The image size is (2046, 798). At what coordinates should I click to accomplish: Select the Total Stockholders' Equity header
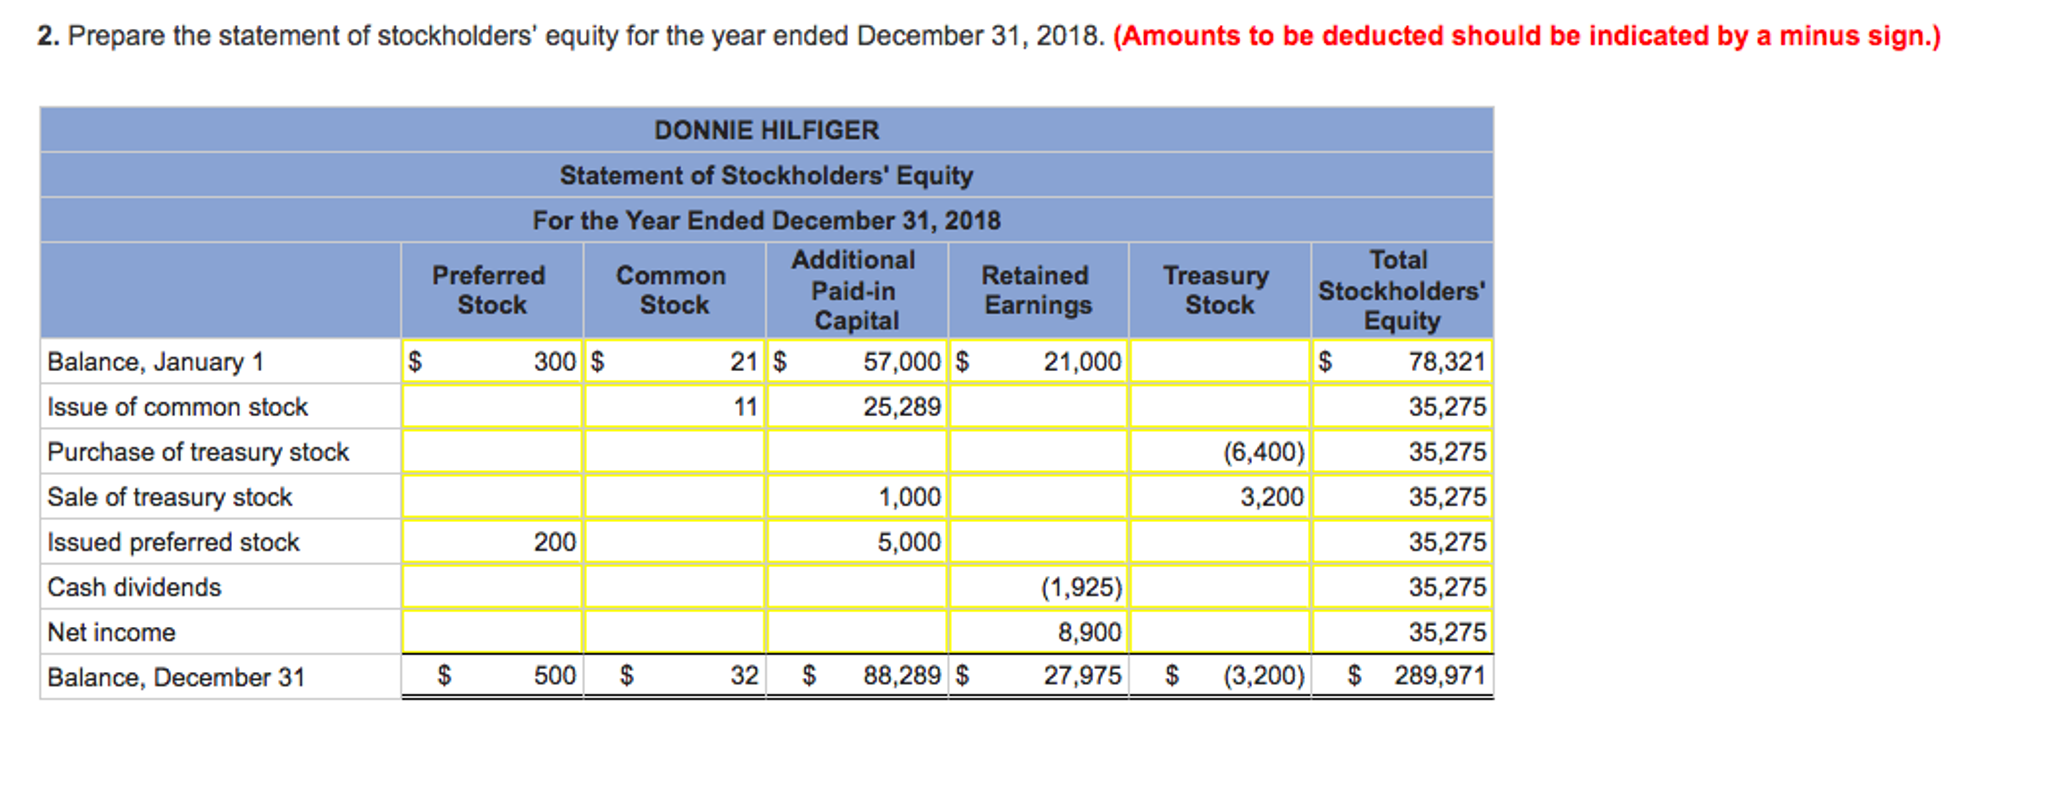[x=1401, y=290]
